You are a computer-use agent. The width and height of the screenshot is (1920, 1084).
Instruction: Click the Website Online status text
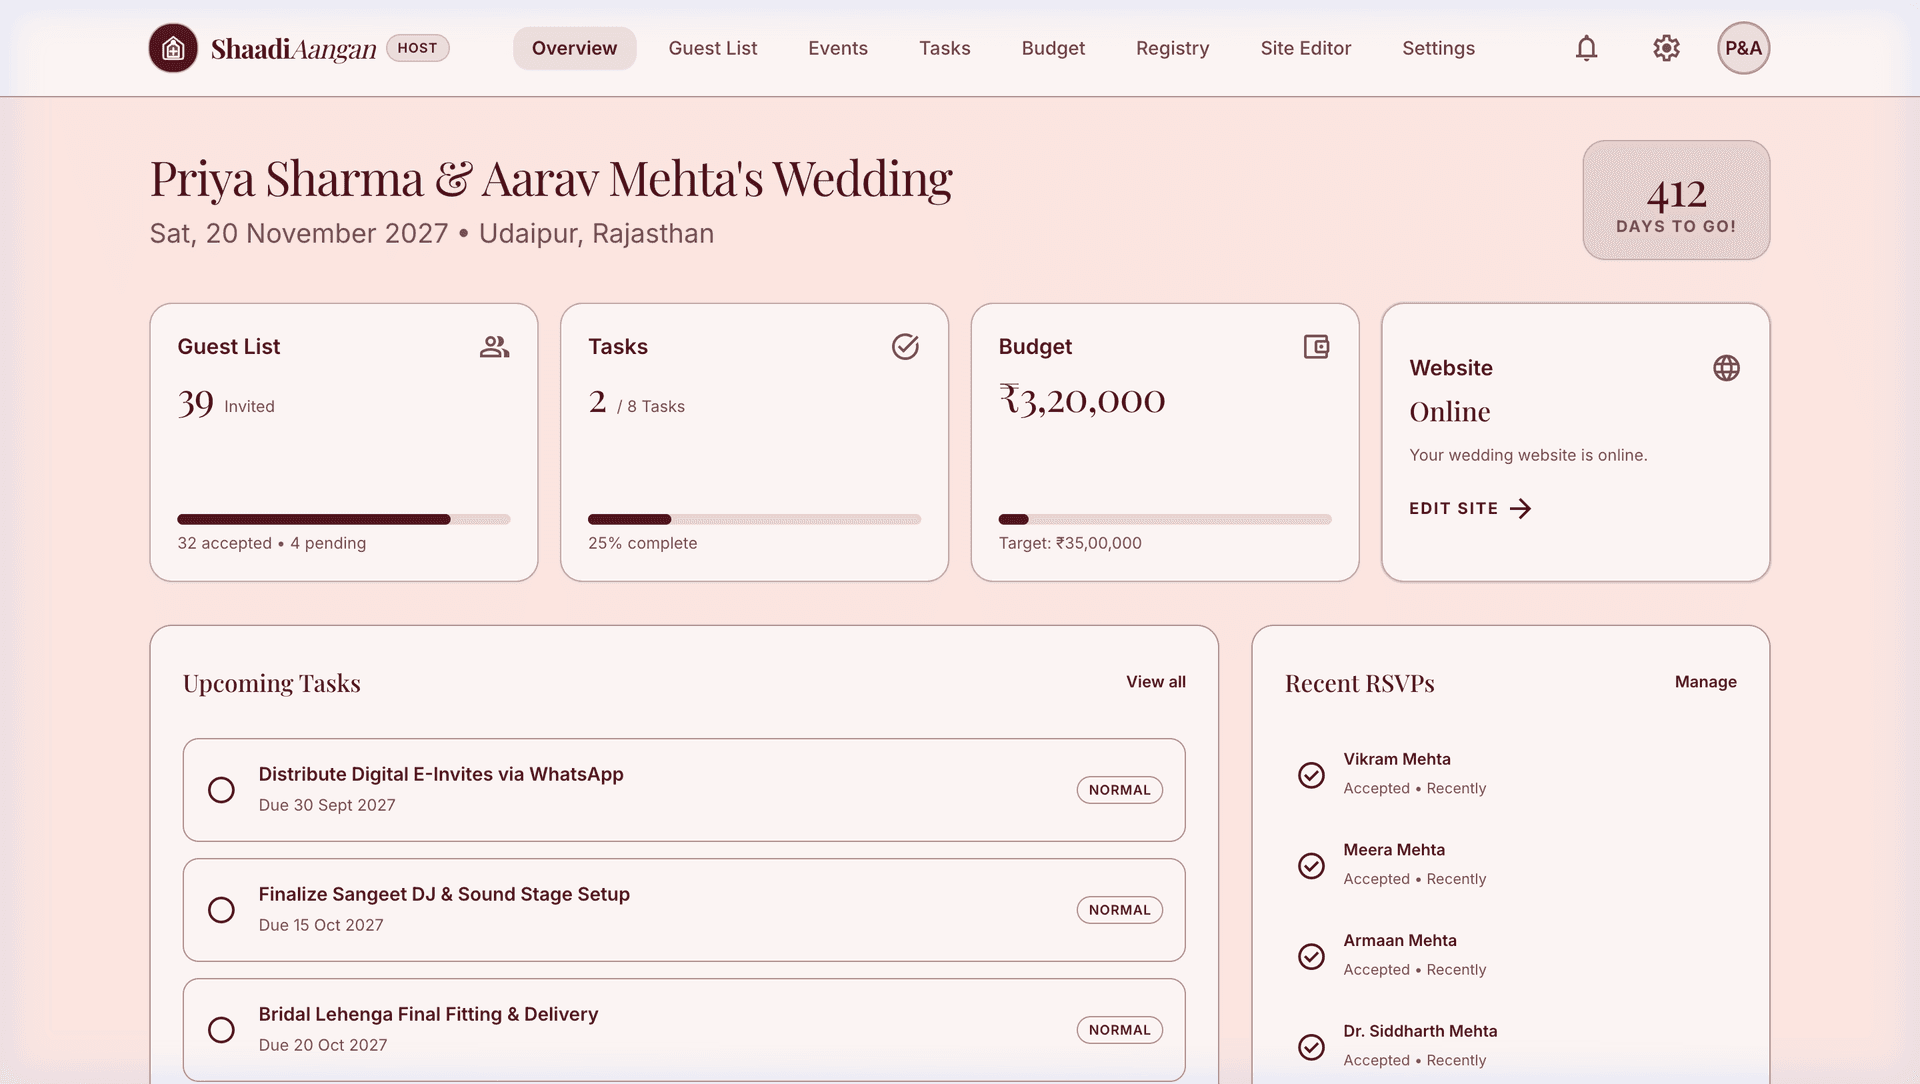tap(1449, 412)
